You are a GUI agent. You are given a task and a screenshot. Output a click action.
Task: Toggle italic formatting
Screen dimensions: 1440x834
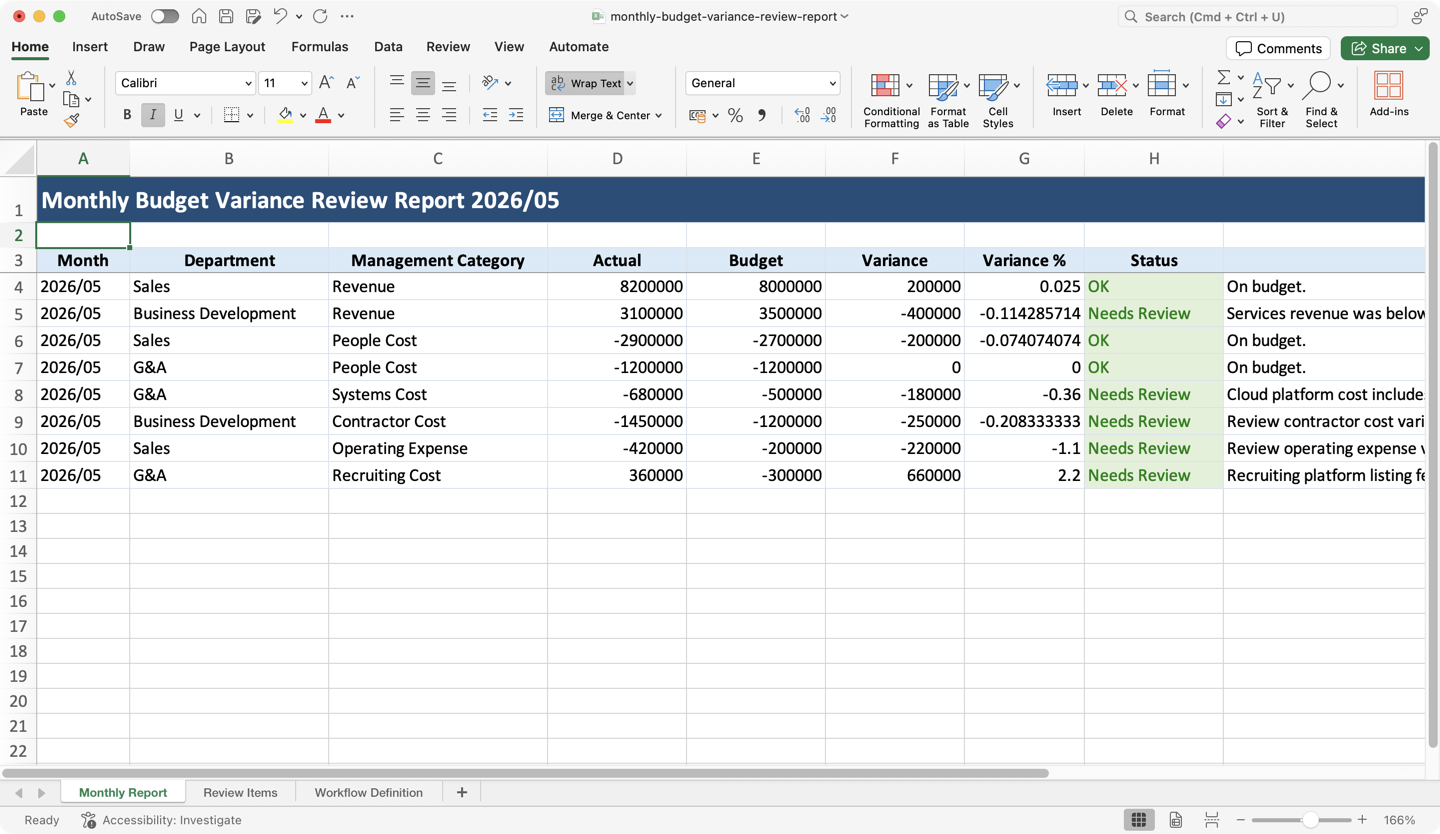pos(153,115)
